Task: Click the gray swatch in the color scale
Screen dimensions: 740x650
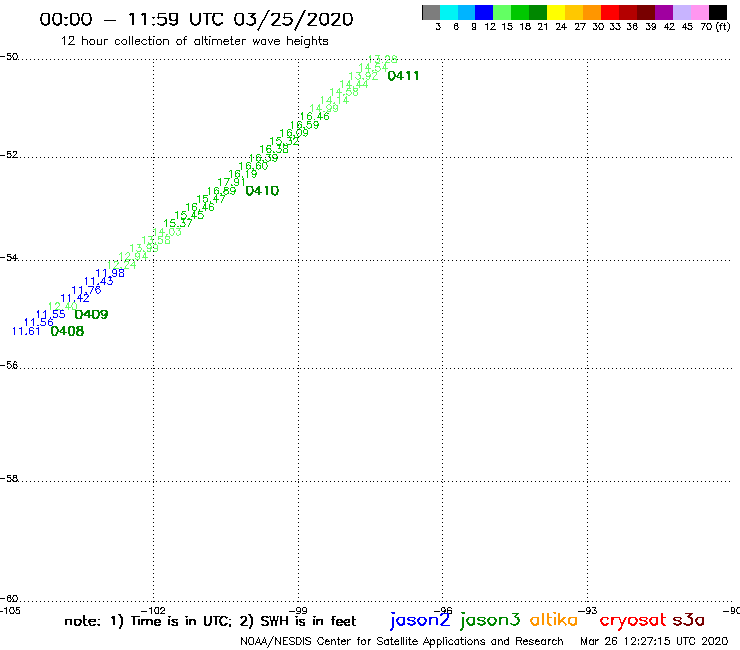Action: pyautogui.click(x=431, y=12)
